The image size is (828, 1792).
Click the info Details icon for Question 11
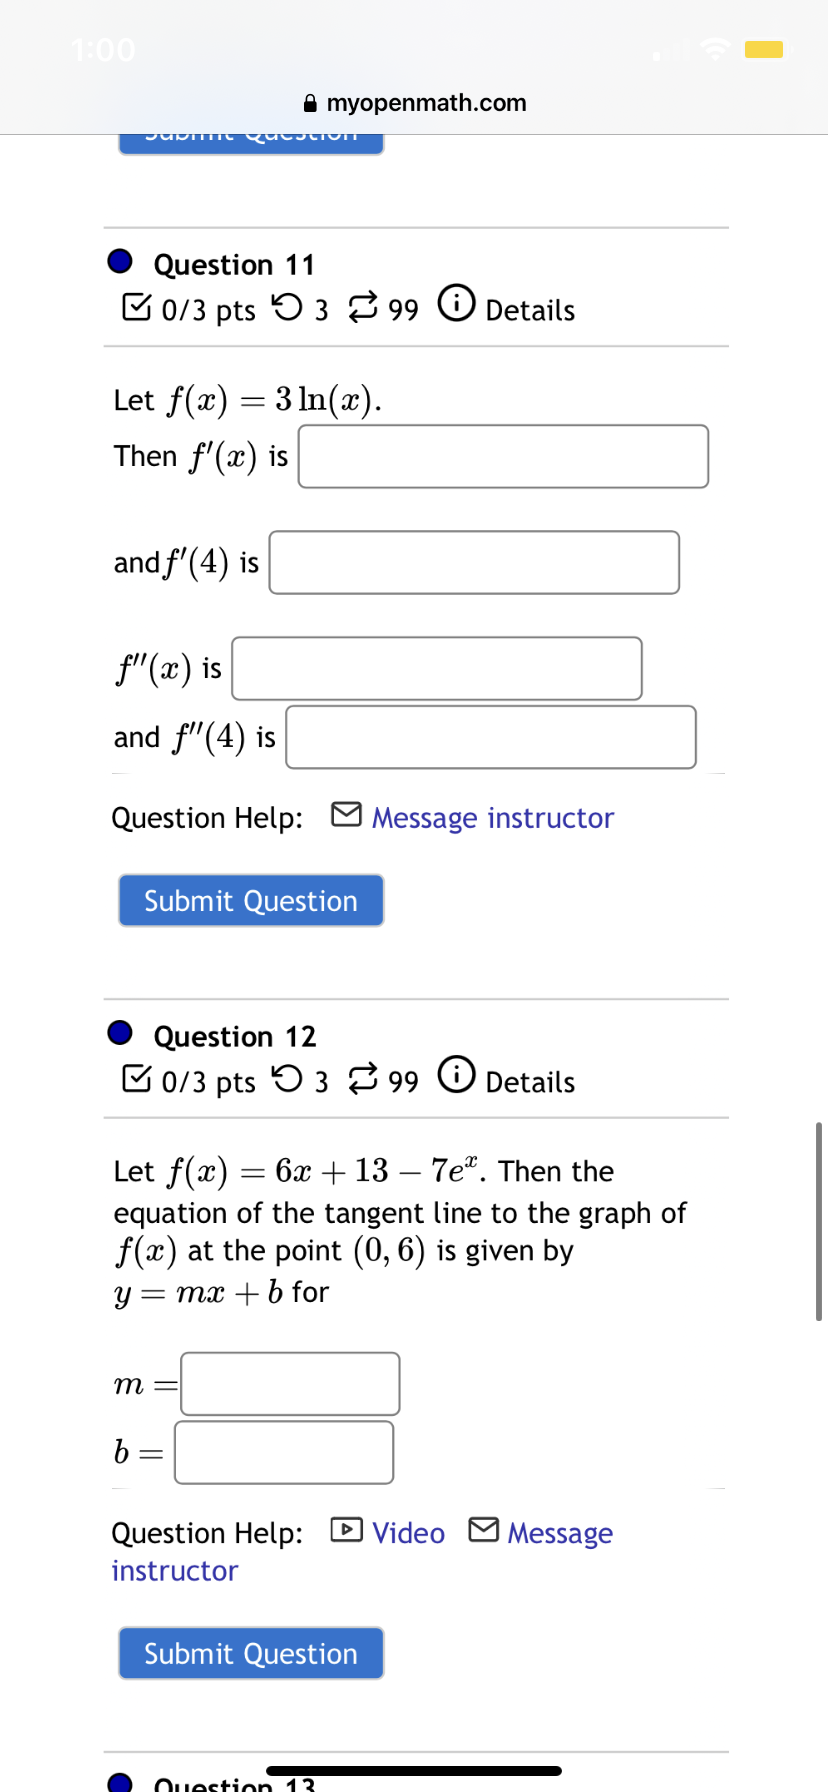pos(456,305)
